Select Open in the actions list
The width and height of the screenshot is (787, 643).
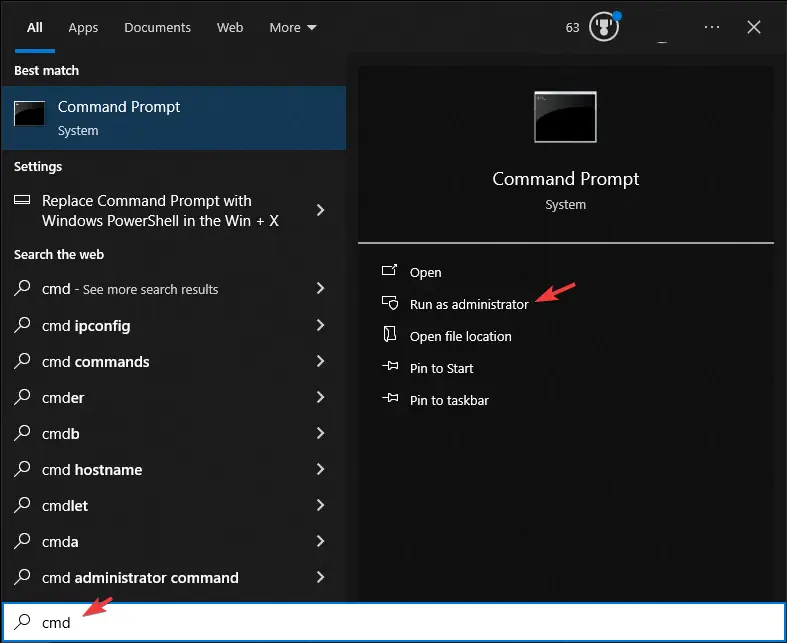(x=426, y=273)
